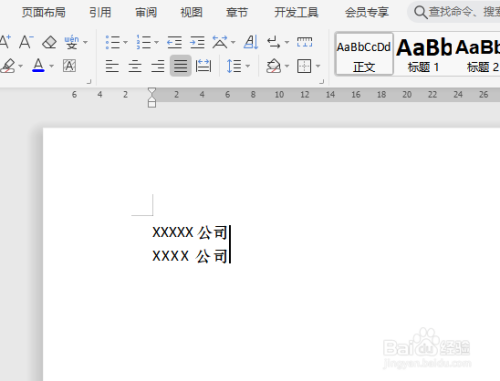Open shading color dropdown arrow
500x381 pixels.
[x=287, y=66]
